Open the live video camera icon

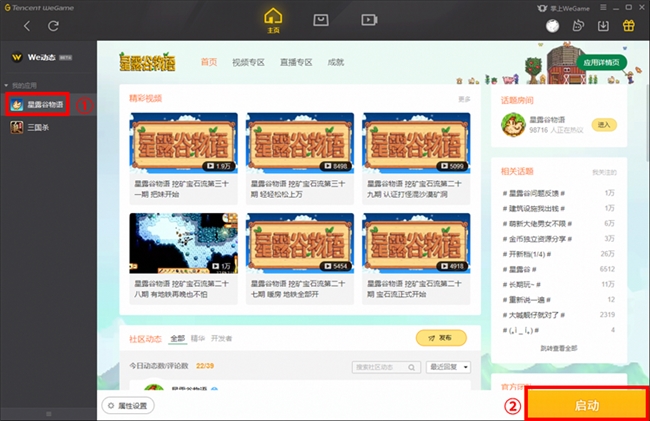[x=369, y=20]
